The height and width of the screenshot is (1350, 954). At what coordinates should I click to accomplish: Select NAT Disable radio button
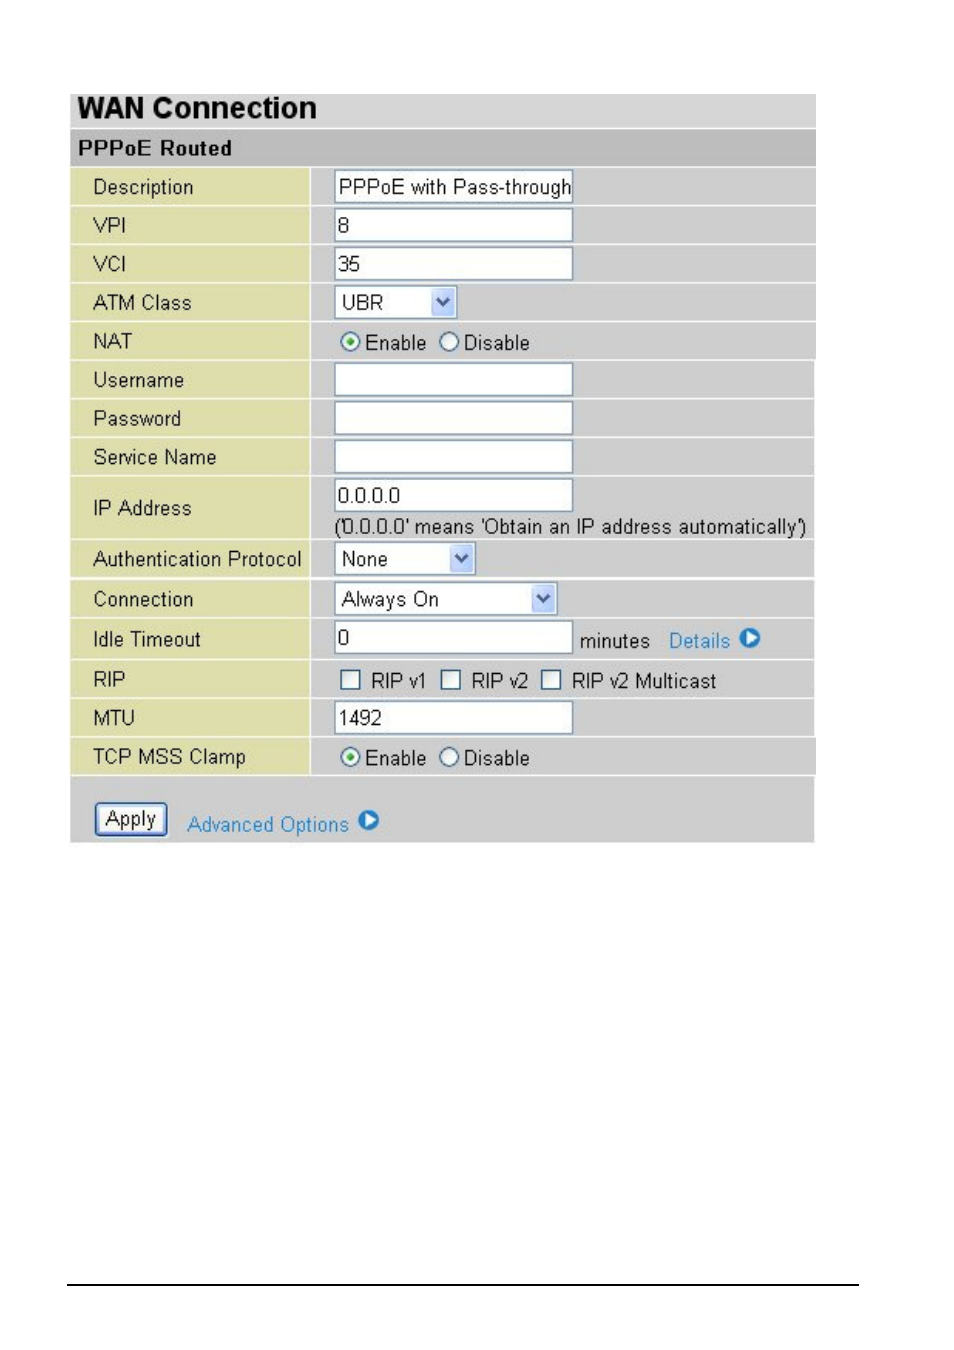449,342
